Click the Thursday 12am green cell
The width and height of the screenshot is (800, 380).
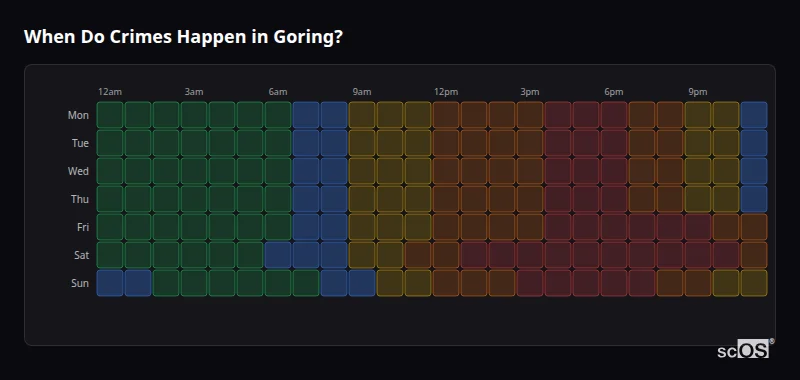[x=110, y=199]
